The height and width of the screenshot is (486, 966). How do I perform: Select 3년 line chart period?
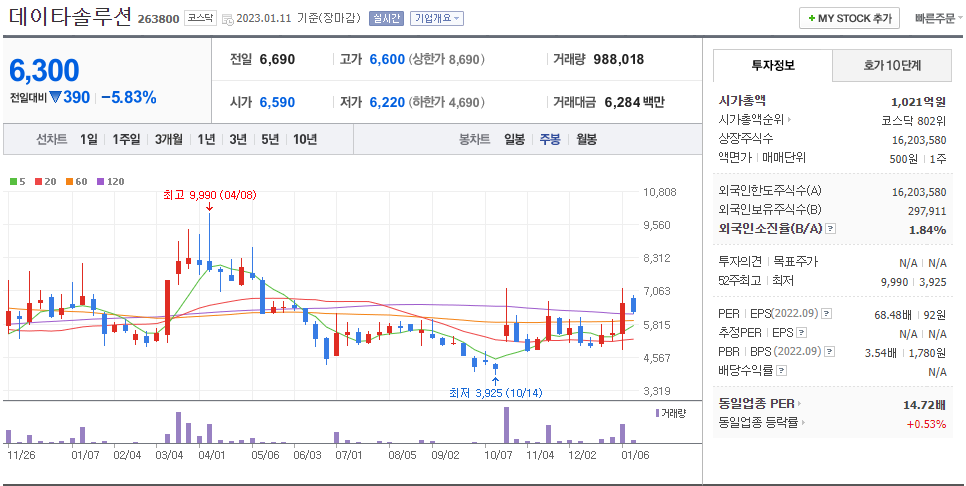(x=238, y=140)
